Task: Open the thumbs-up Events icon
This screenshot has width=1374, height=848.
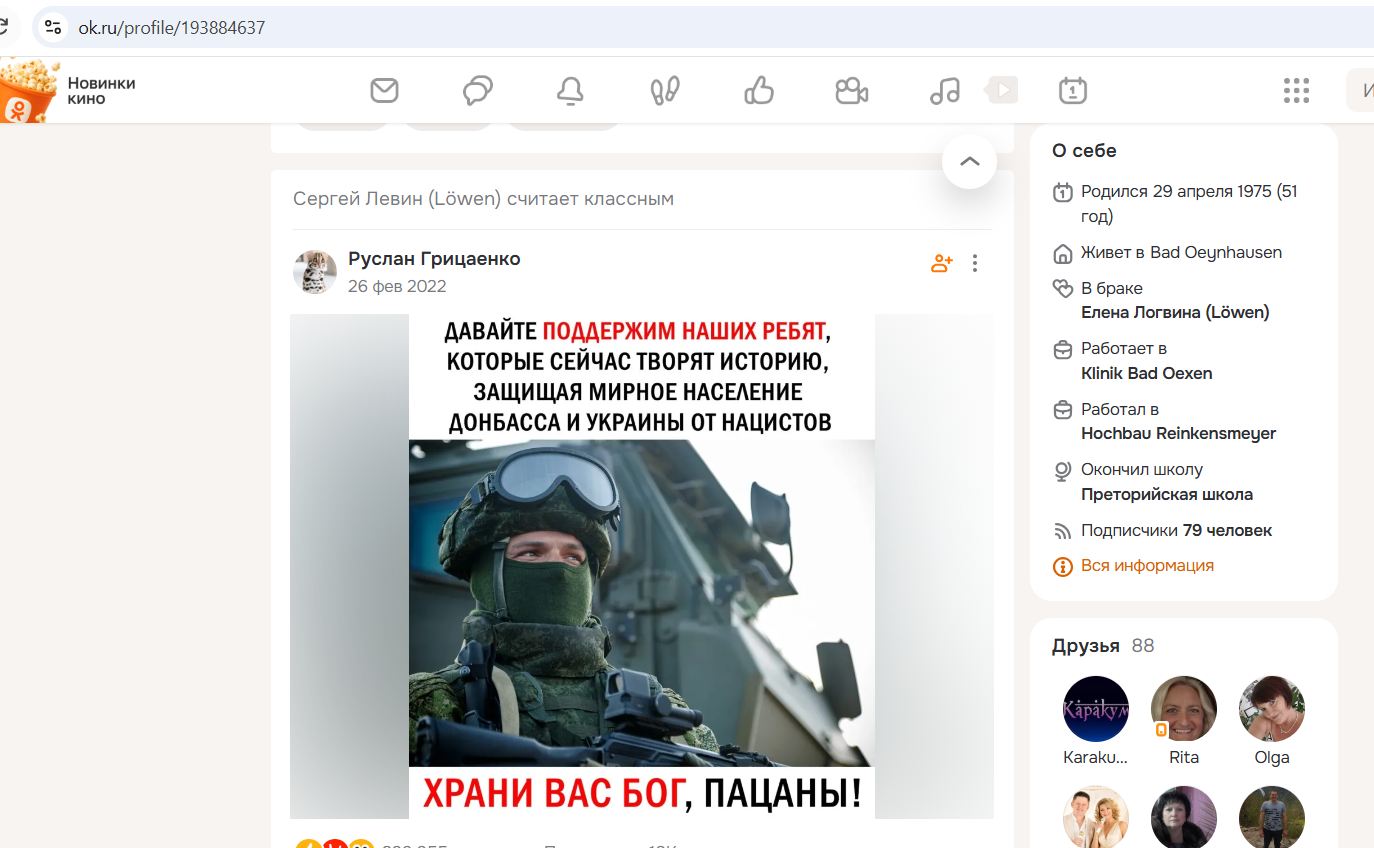Action: pyautogui.click(x=759, y=91)
